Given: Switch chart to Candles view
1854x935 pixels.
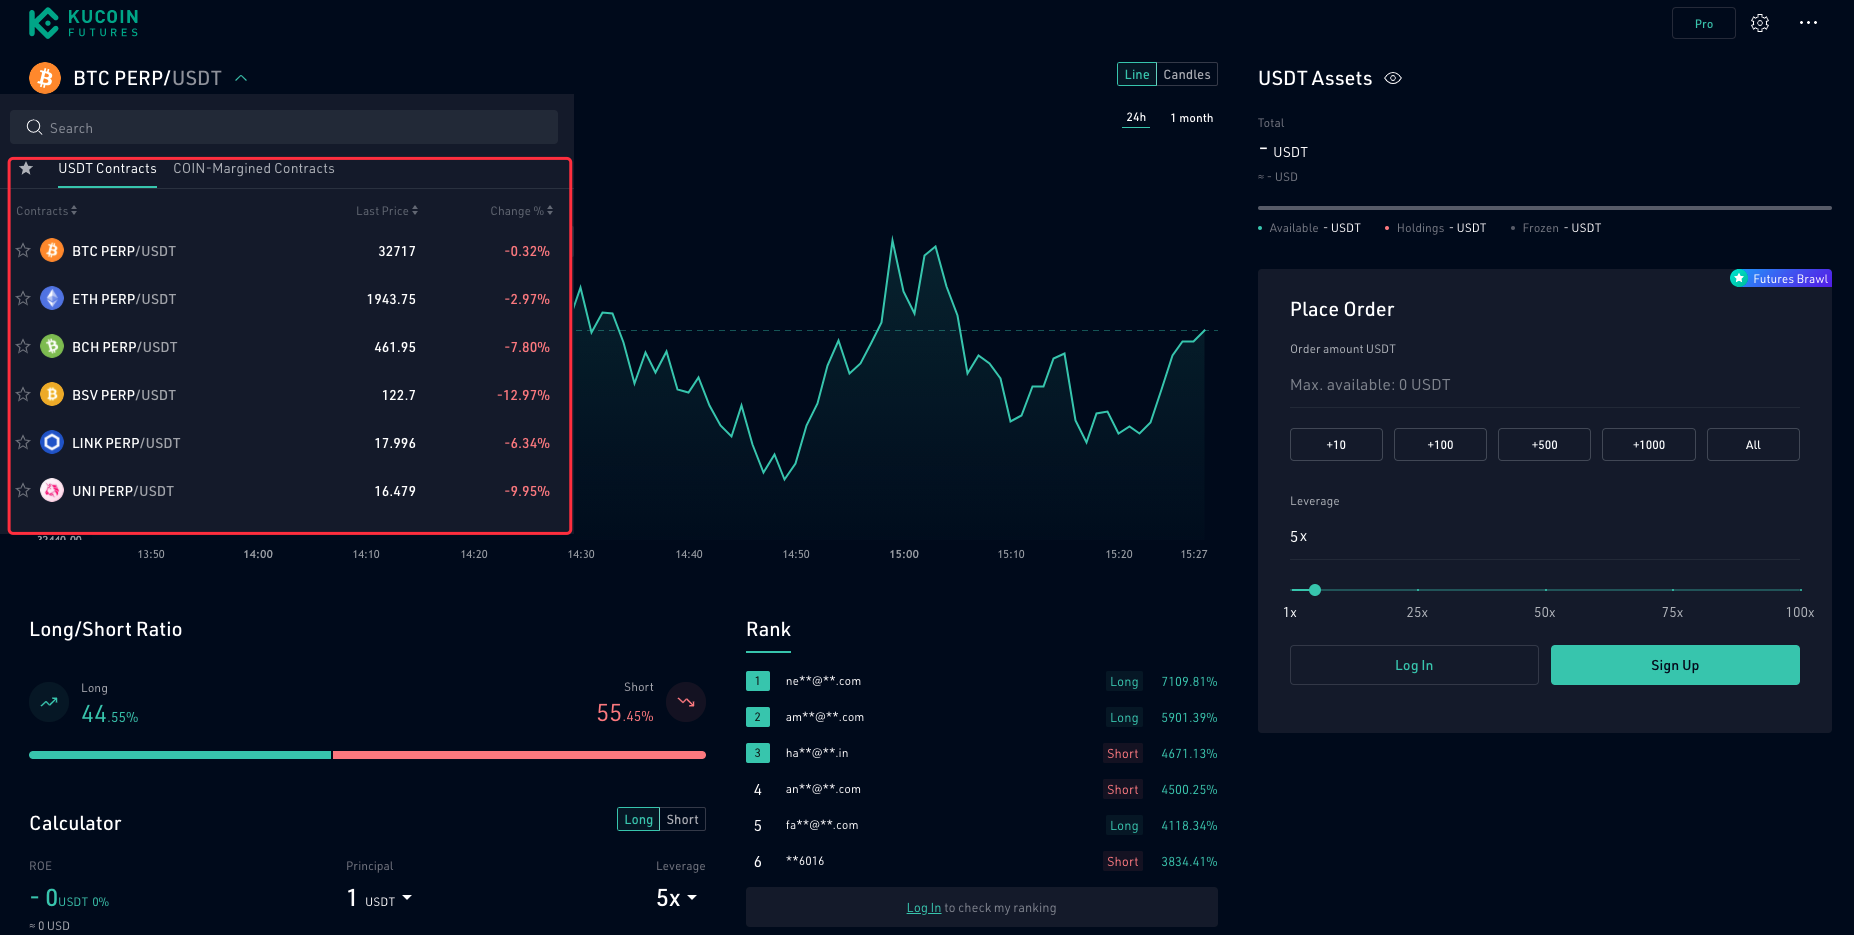Looking at the screenshot, I should coord(1187,75).
